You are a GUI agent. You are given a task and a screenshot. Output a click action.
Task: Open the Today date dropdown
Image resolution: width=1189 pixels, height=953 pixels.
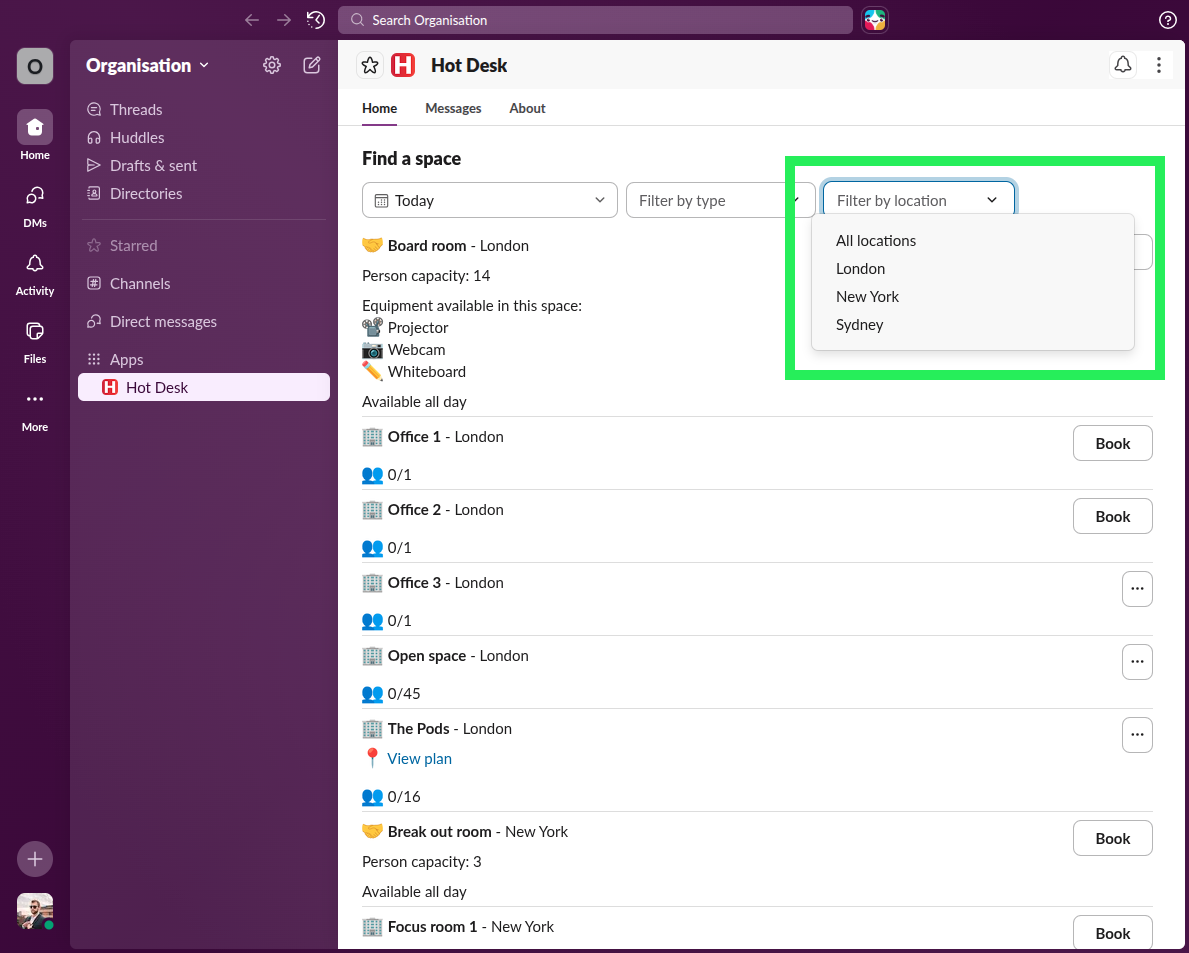coord(489,200)
